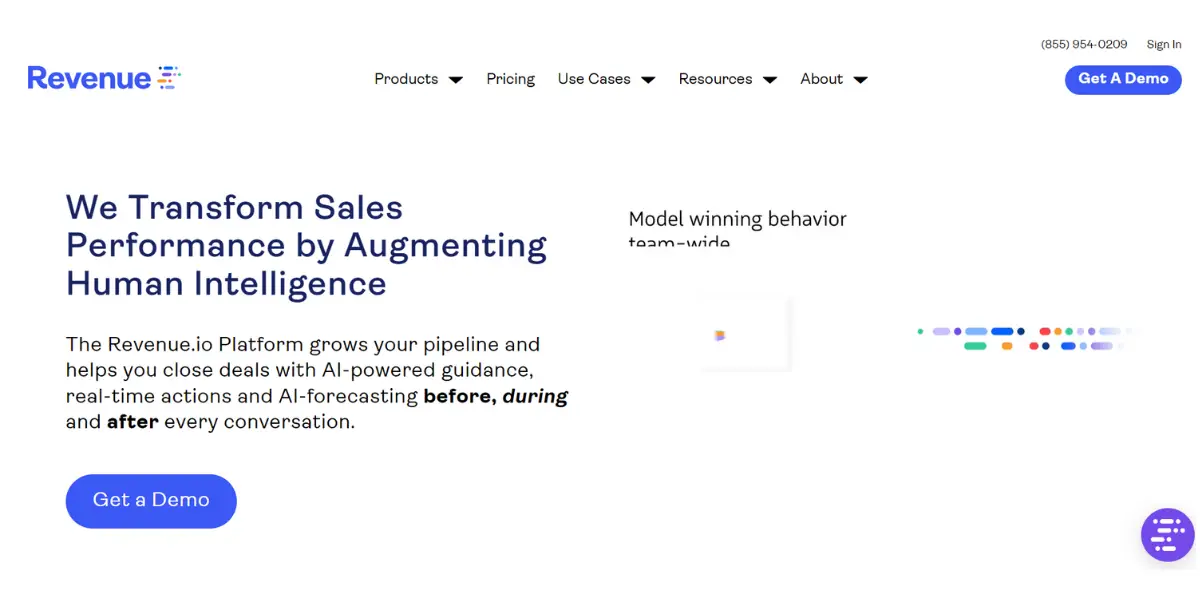
Task: Click the Sign In link
Action: click(x=1164, y=44)
